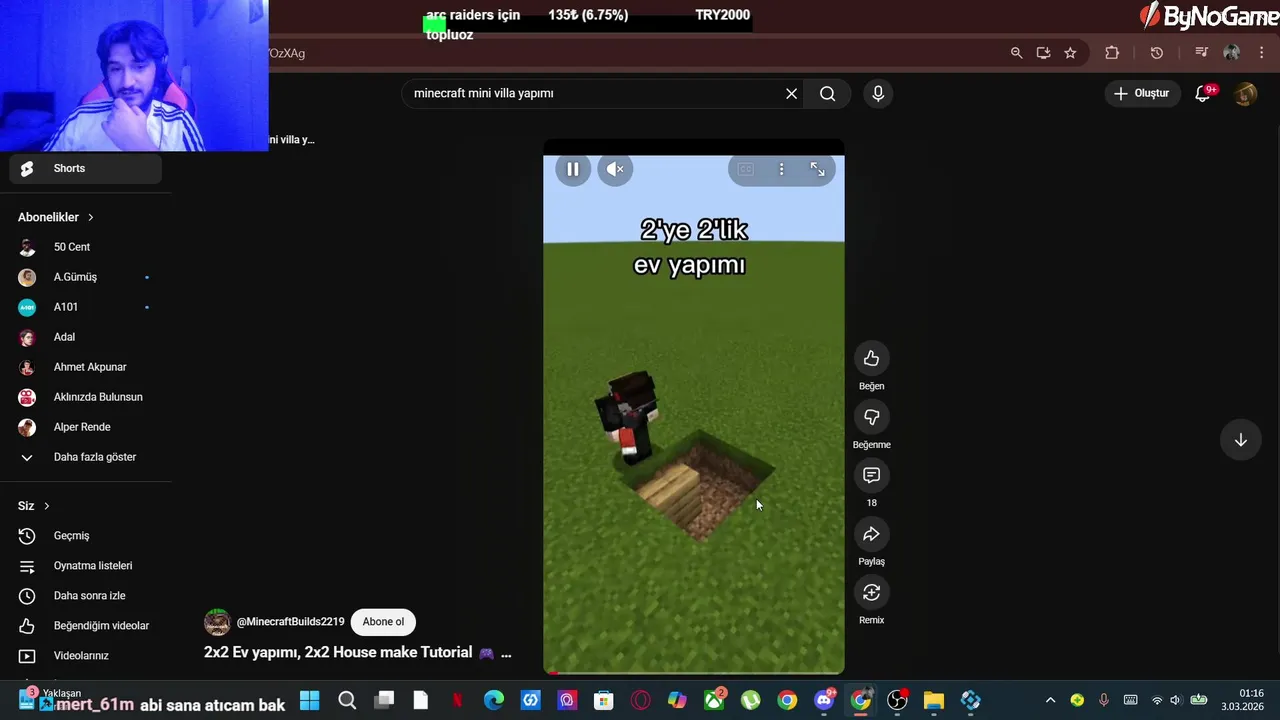Open Daha sonra izle list
The image size is (1280, 720).
(86, 596)
